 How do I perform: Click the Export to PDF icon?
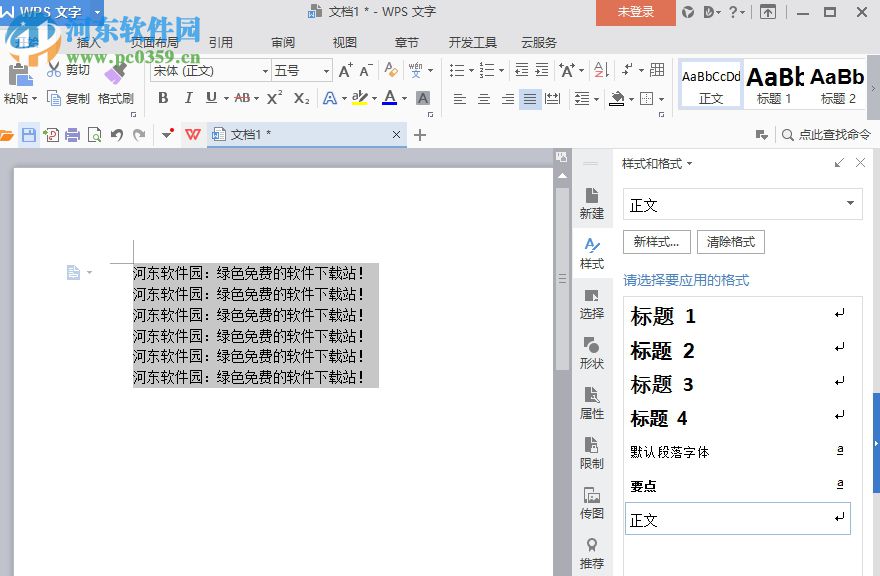[x=51, y=135]
